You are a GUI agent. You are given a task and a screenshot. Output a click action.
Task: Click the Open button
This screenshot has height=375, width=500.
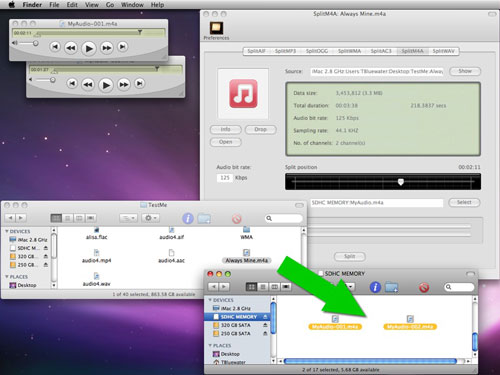pyautogui.click(x=226, y=142)
